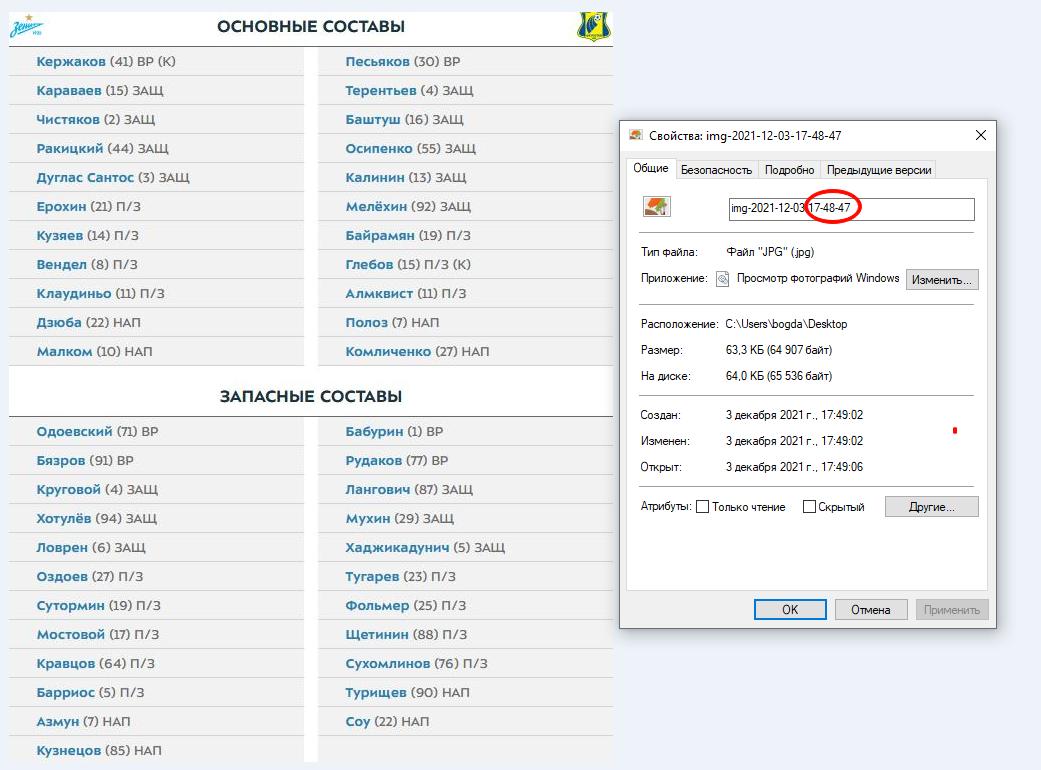Open player link Дуглас Сантос
The image size is (1041, 770).
click(85, 177)
